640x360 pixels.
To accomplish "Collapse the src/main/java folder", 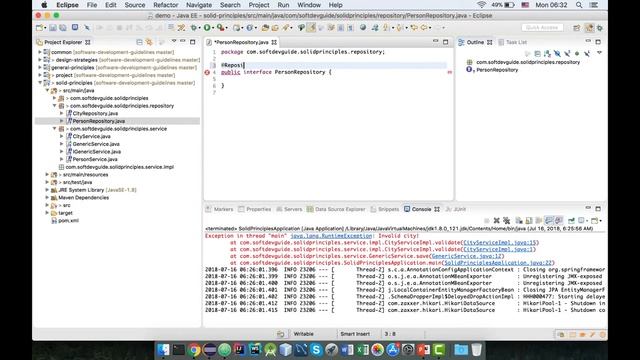I will (47, 91).
